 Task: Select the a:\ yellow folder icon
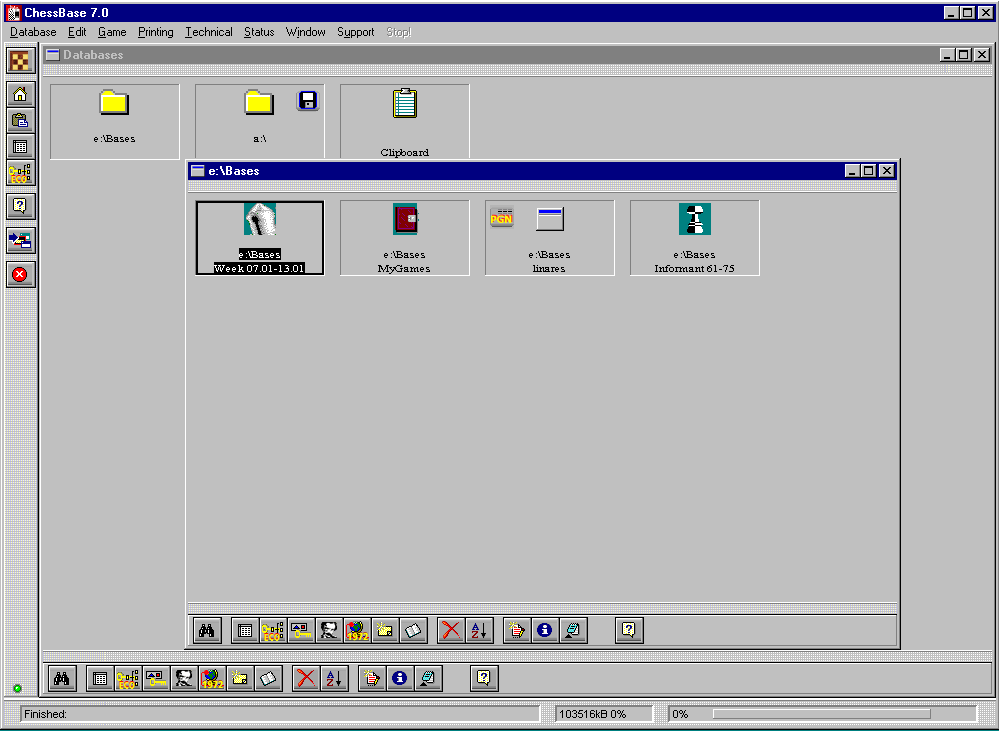(x=259, y=103)
